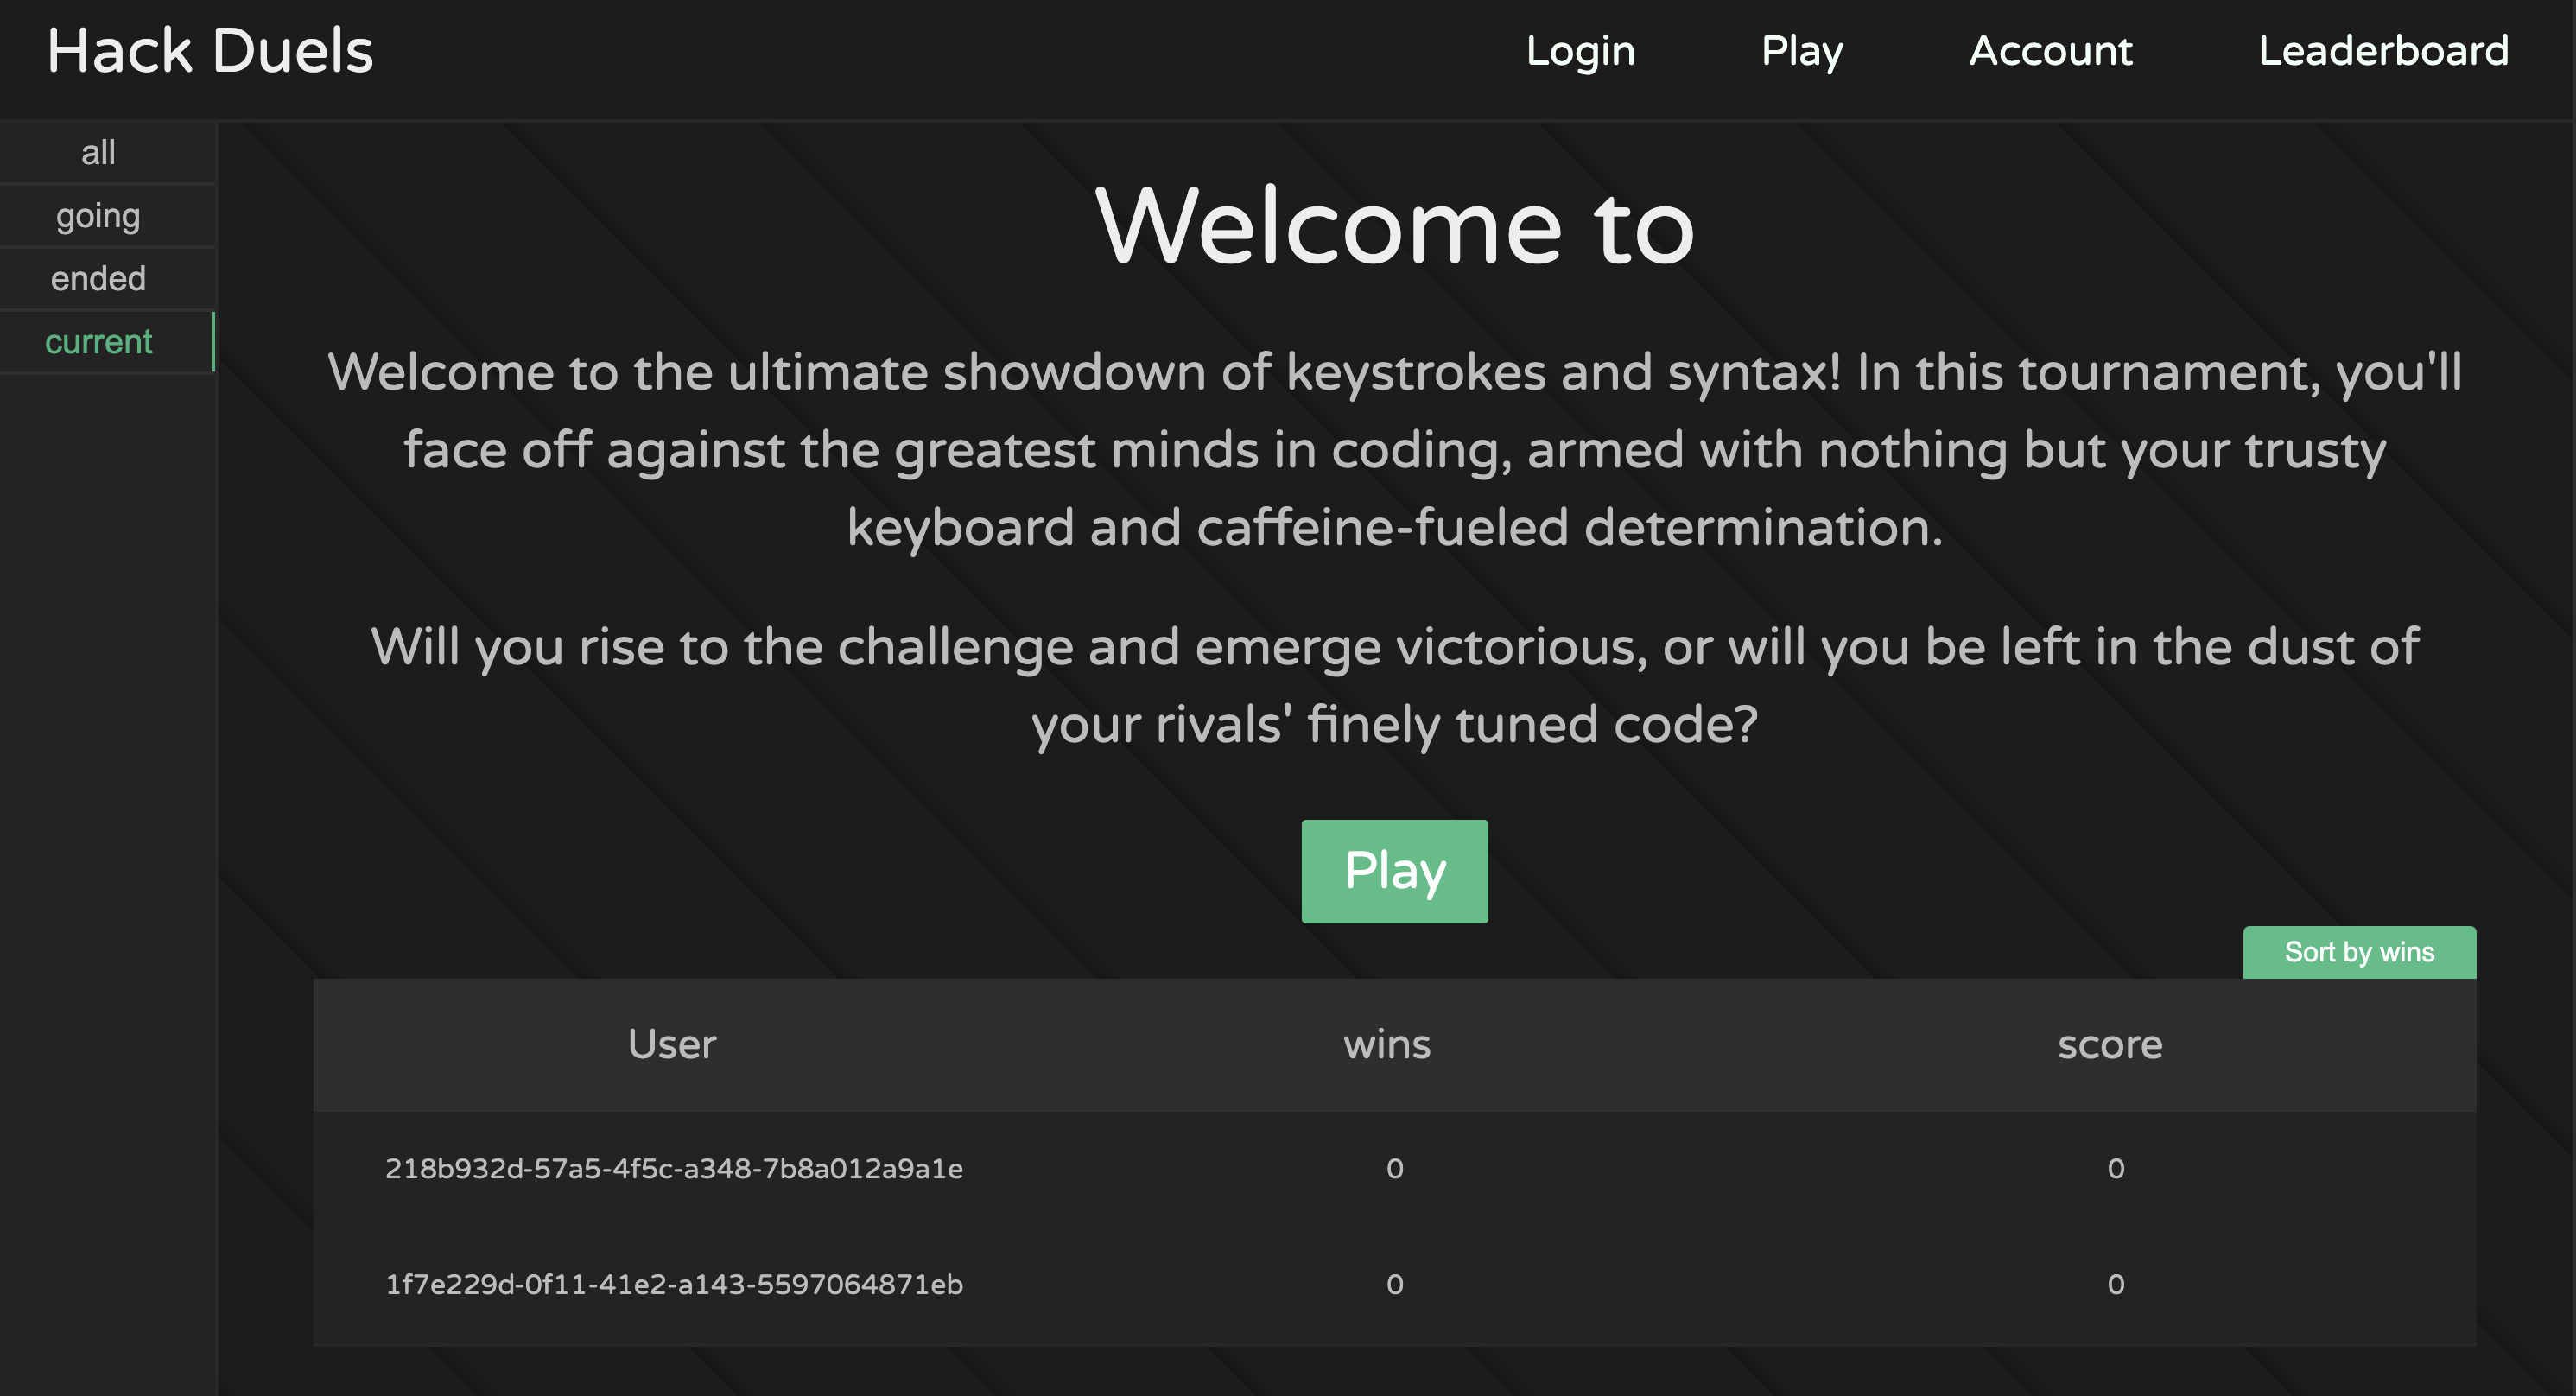This screenshot has height=1396, width=2576.
Task: Click wins value in the first row
Action: [1395, 1168]
